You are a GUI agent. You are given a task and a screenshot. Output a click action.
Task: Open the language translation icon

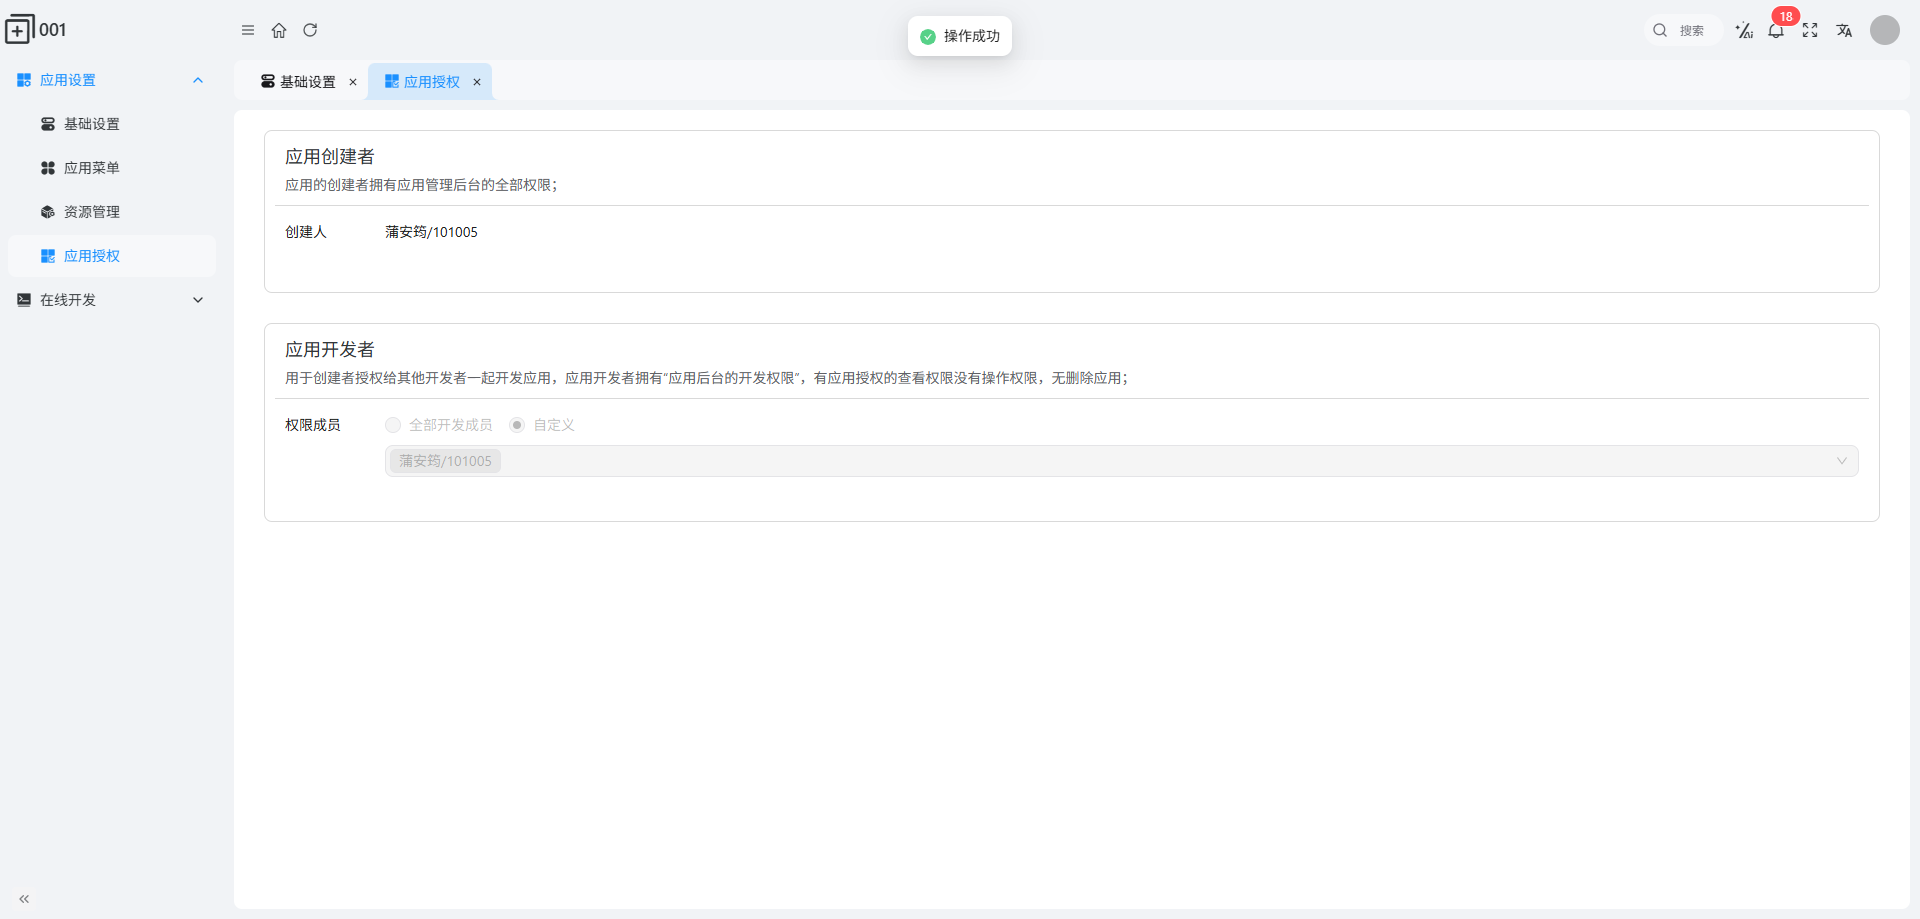point(1844,31)
